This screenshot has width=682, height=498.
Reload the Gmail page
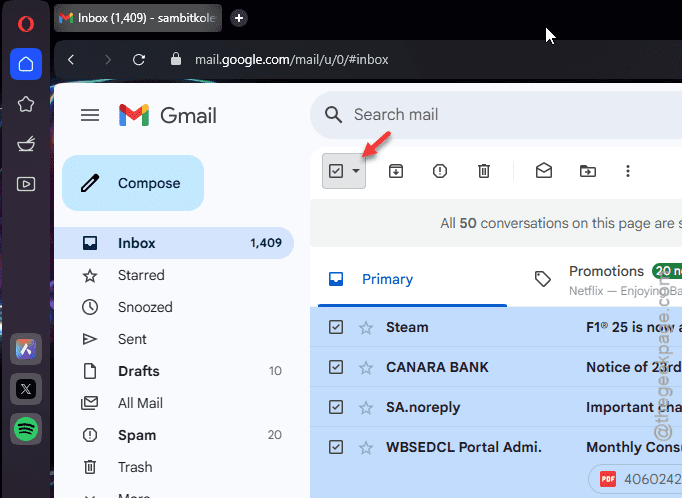139,60
